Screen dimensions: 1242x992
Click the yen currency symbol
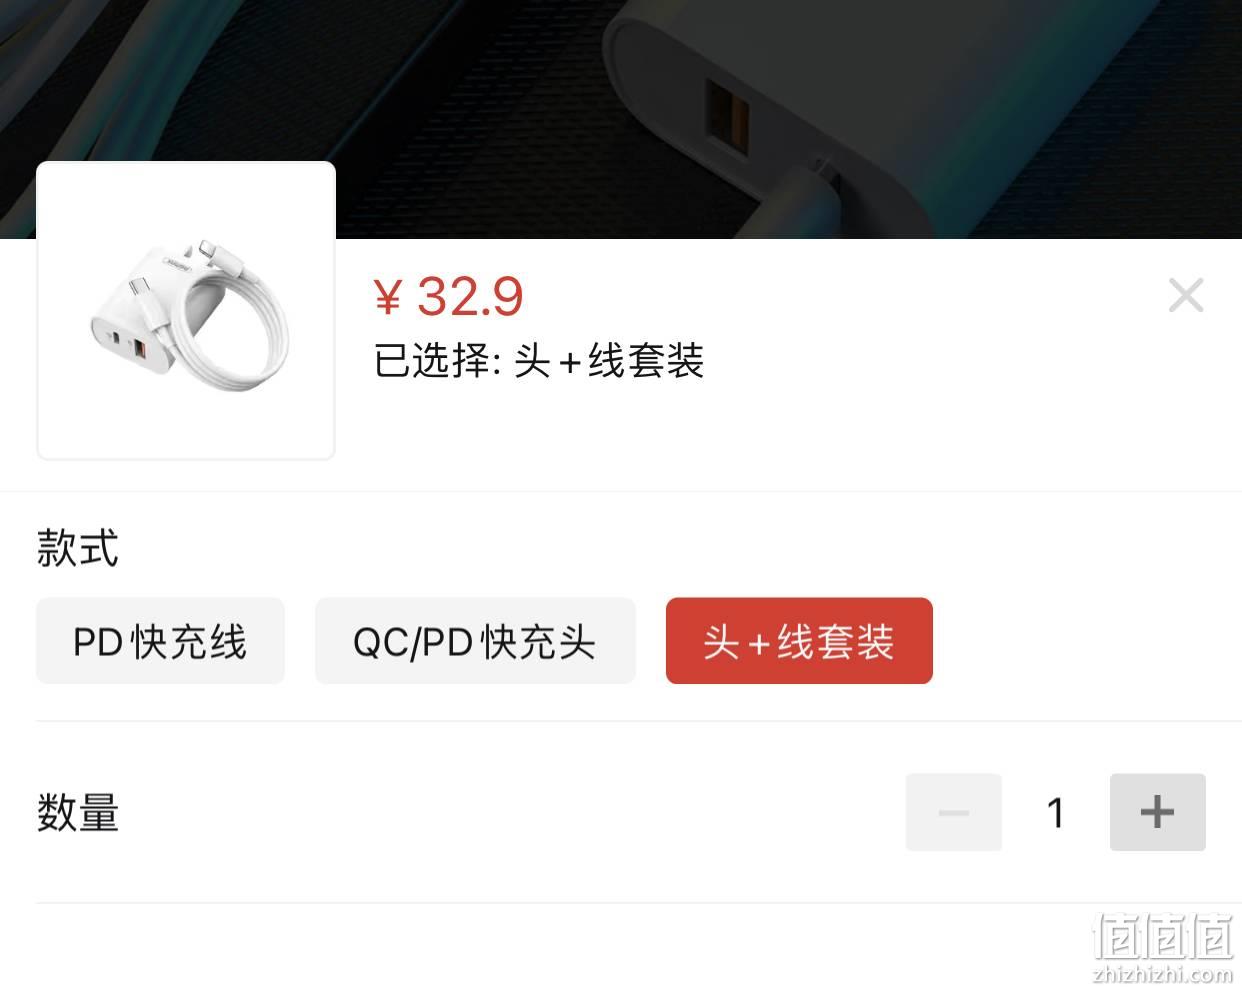(x=388, y=297)
